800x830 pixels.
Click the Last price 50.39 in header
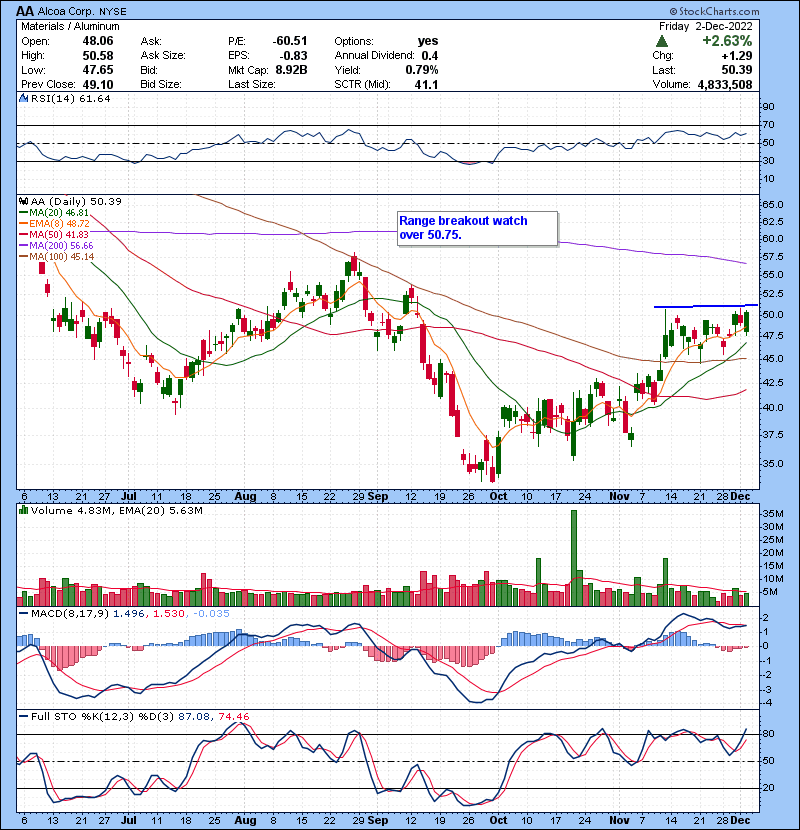(x=737, y=70)
